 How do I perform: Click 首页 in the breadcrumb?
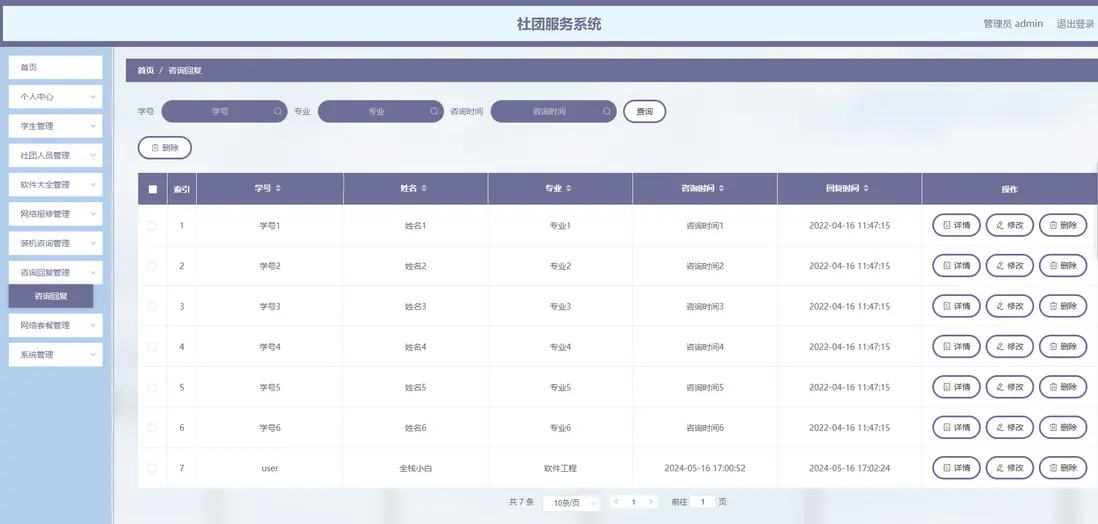(146, 71)
